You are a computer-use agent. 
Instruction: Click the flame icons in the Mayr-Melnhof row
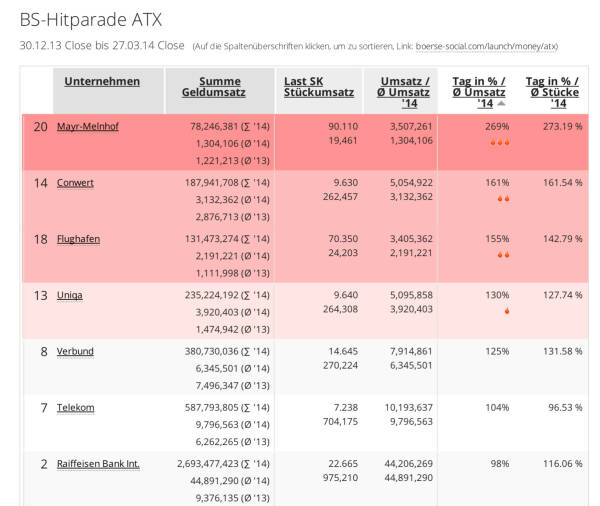pyautogui.click(x=498, y=142)
